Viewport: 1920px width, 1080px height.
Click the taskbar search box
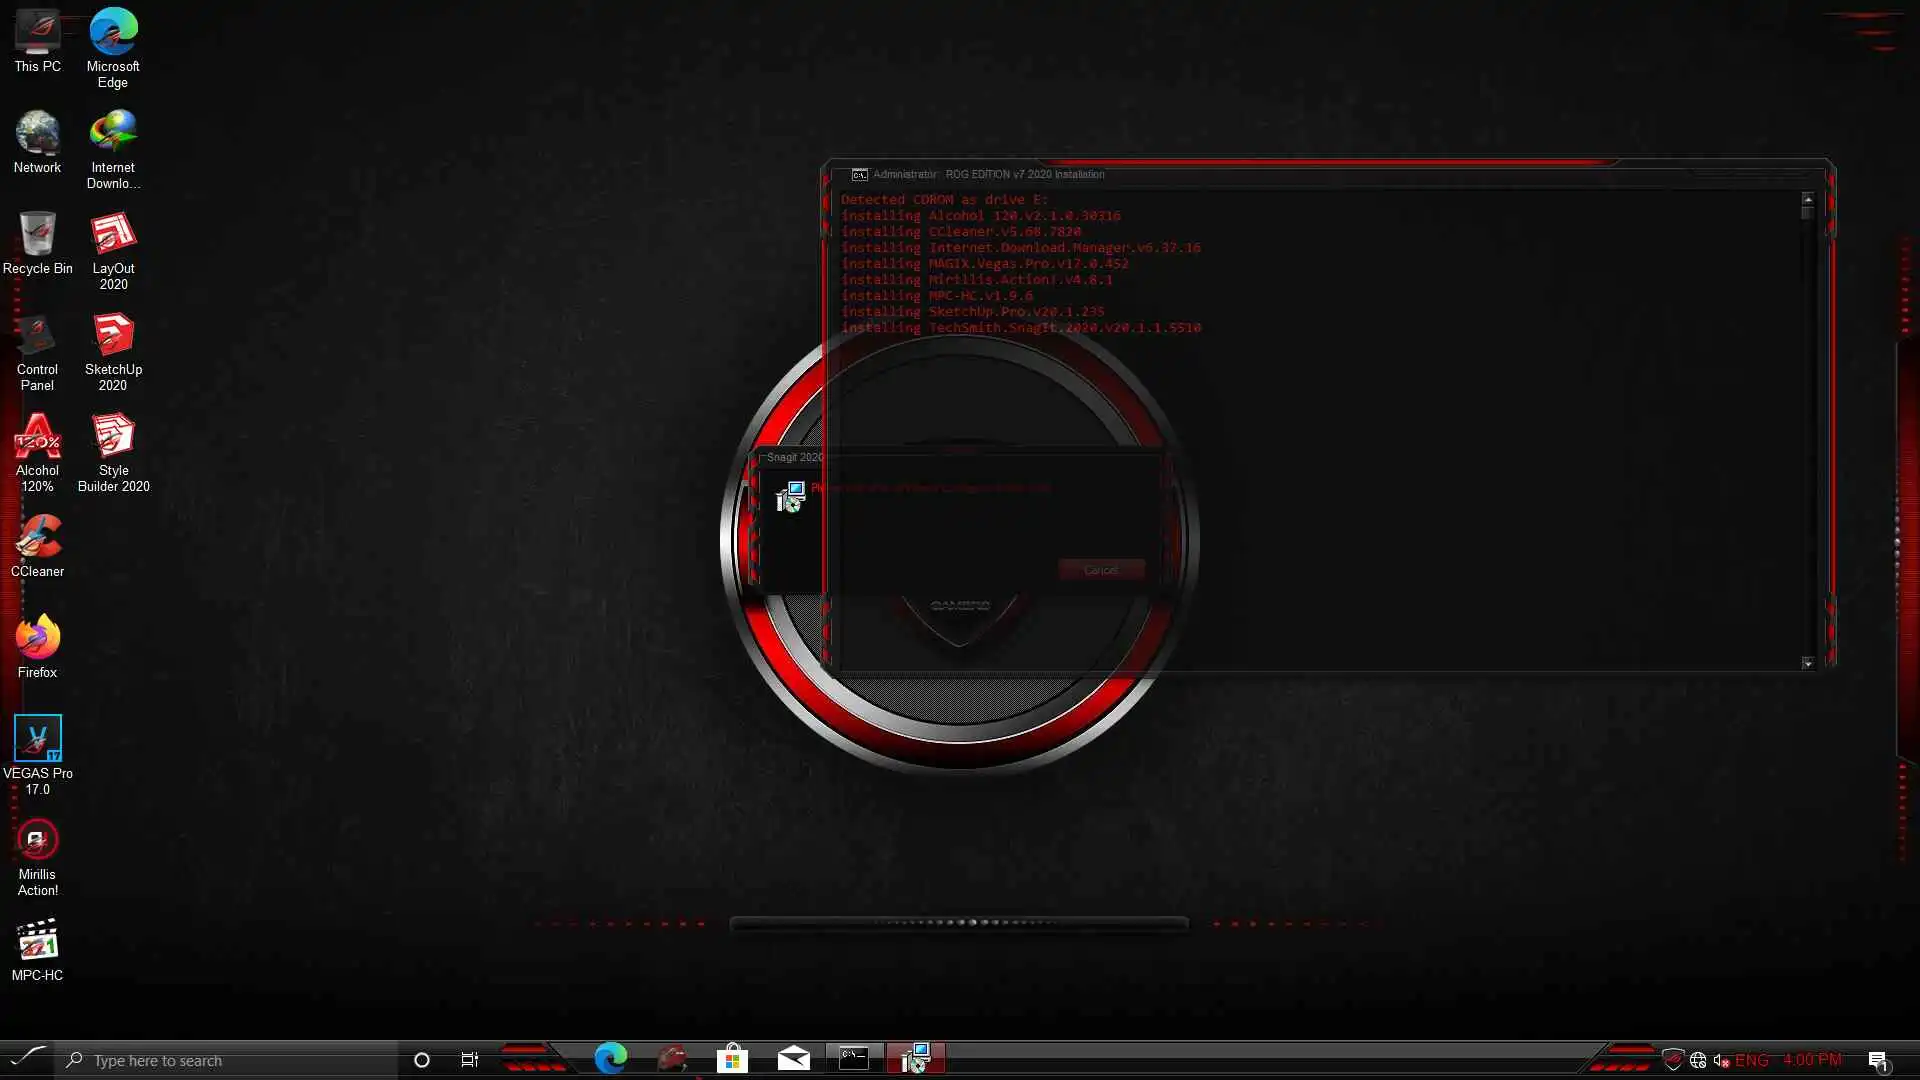click(x=230, y=1060)
